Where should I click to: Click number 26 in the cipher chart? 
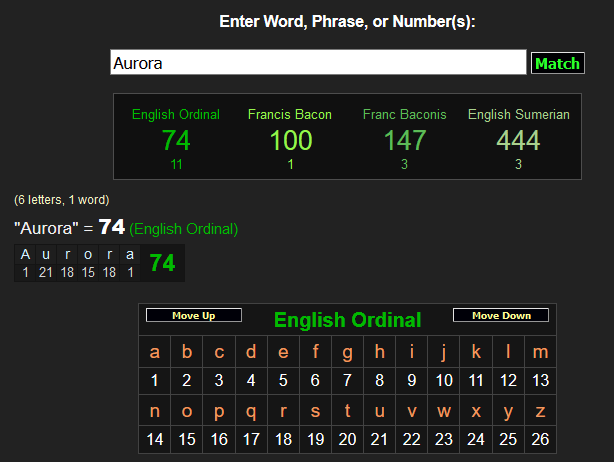pyautogui.click(x=540, y=439)
